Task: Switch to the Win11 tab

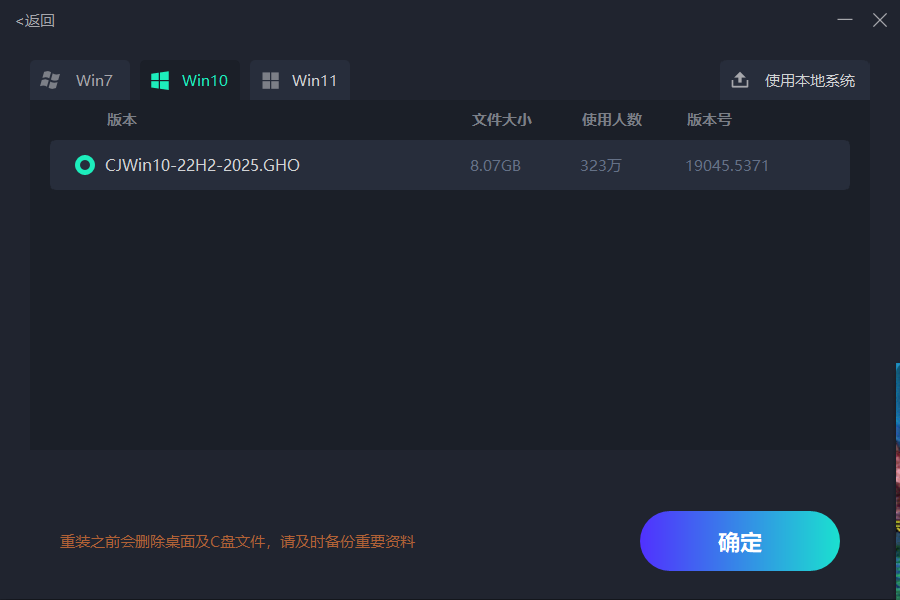Action: coord(300,80)
